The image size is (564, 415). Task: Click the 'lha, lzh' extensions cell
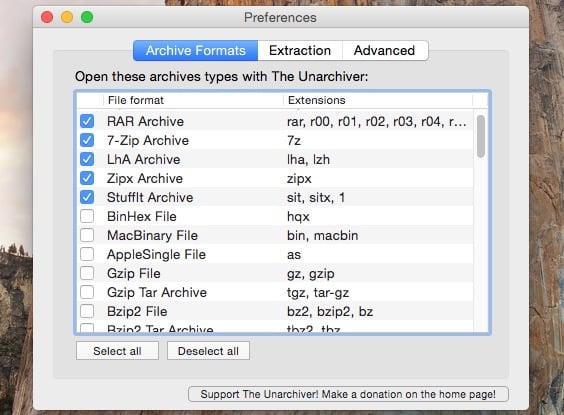[308, 160]
